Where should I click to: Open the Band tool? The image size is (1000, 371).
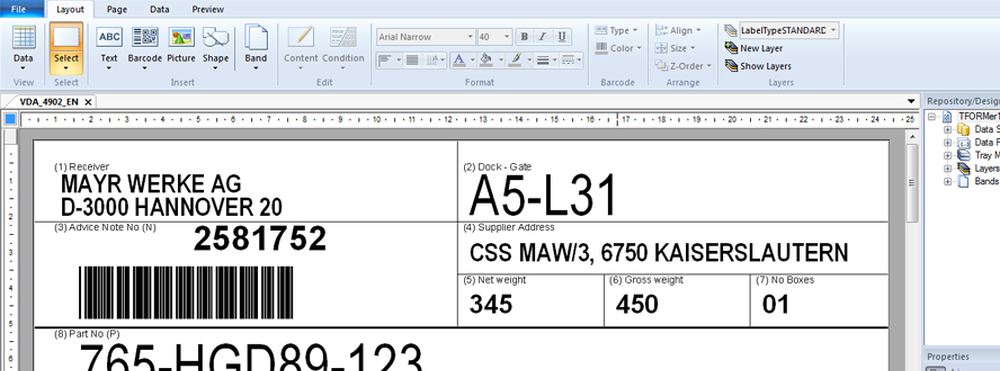[x=256, y=48]
